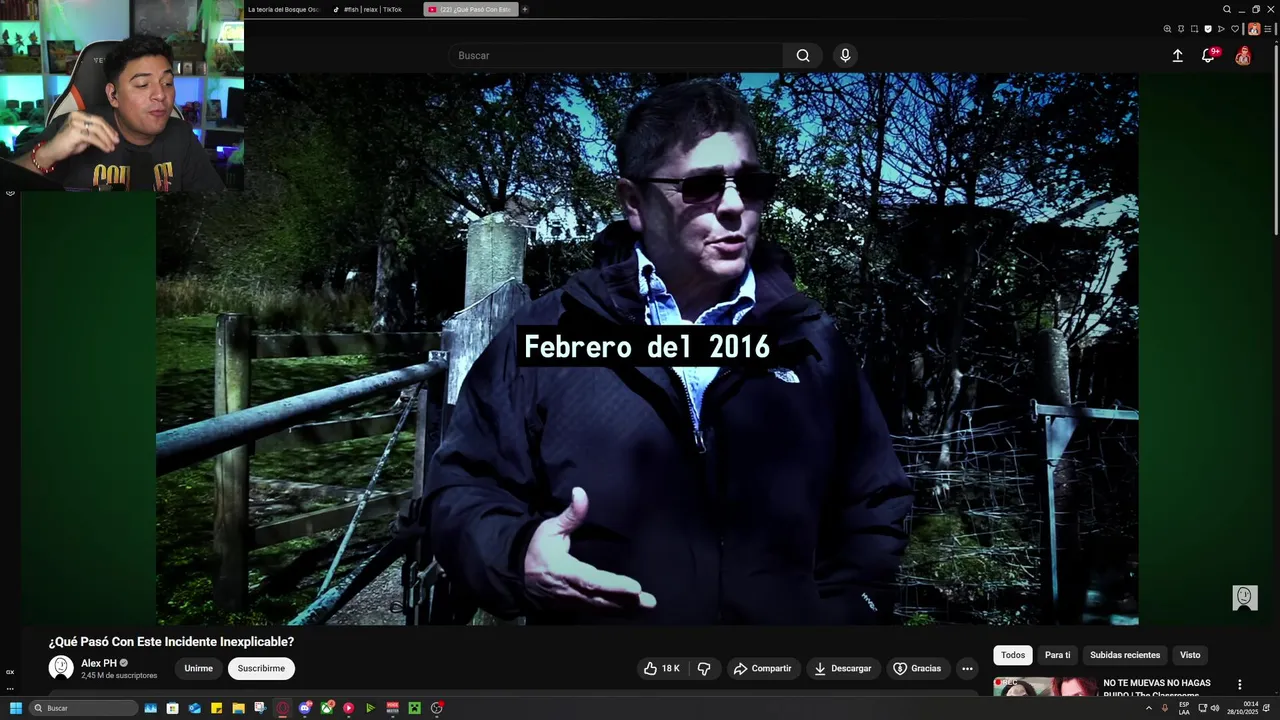Select the 'Visto' filter chip
The height and width of the screenshot is (720, 1280).
click(1190, 655)
